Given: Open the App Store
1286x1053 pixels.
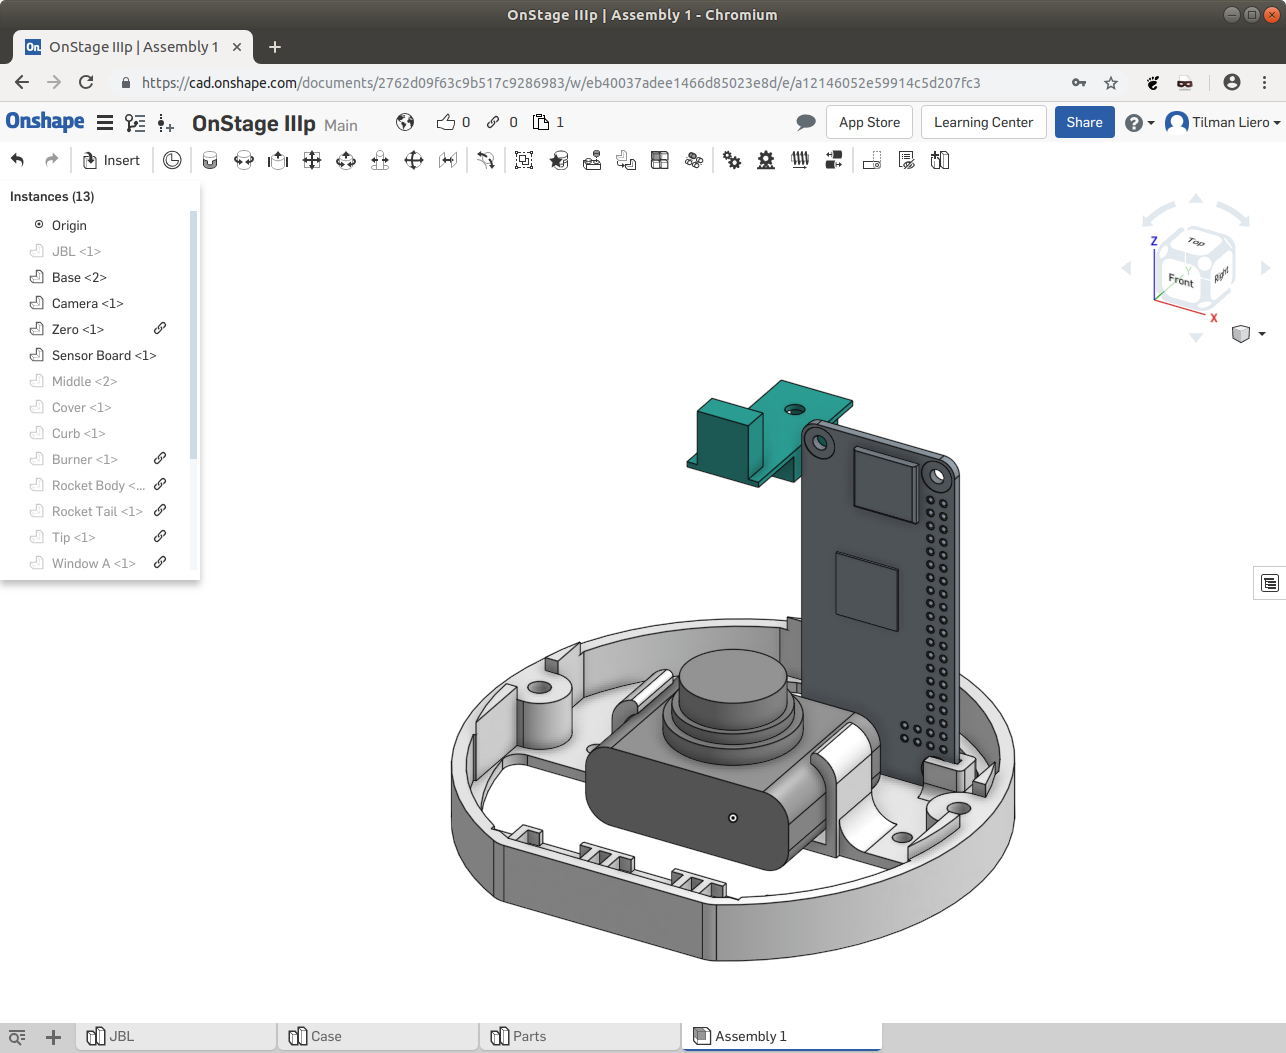Looking at the screenshot, I should (x=869, y=122).
